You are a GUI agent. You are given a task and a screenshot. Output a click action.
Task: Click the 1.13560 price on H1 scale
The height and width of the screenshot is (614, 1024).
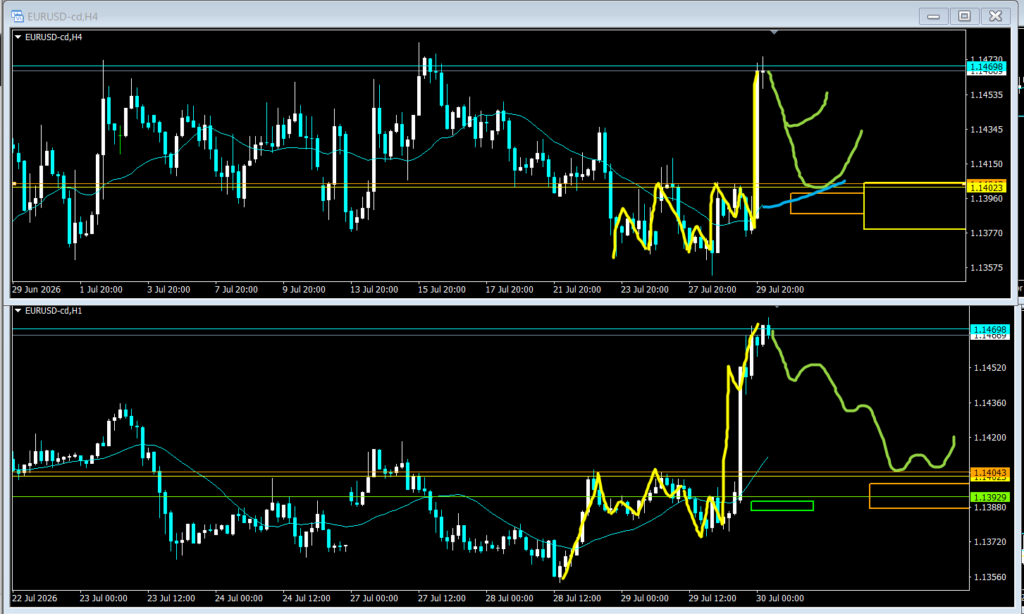coord(990,577)
